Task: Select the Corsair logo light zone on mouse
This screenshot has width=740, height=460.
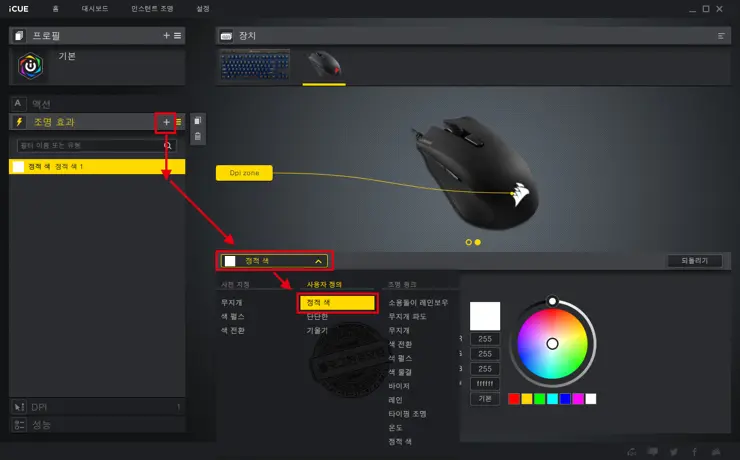Action: (x=520, y=194)
